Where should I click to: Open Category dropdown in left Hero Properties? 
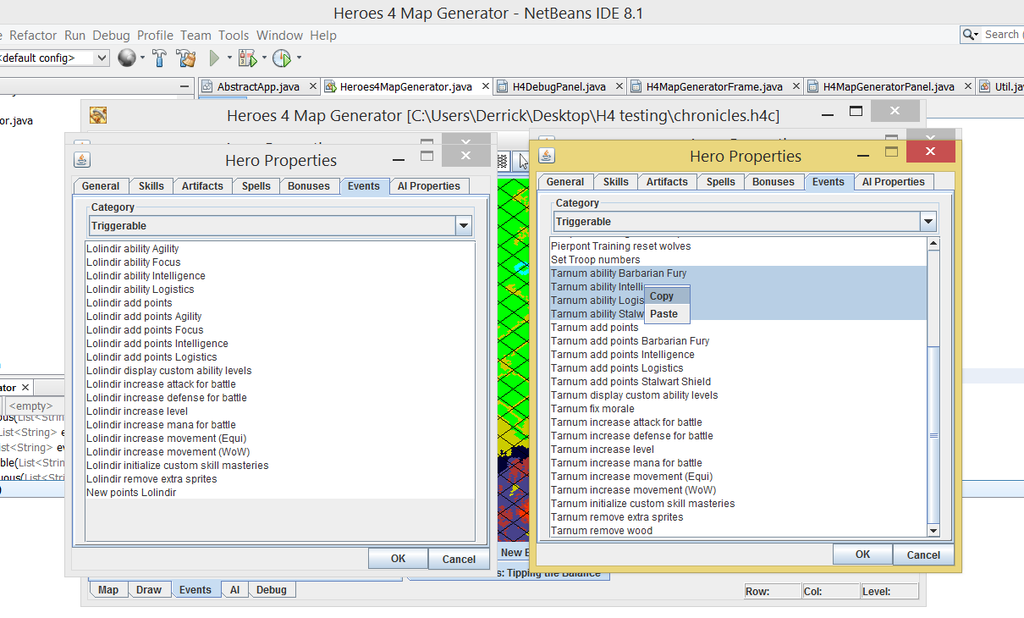pos(463,226)
